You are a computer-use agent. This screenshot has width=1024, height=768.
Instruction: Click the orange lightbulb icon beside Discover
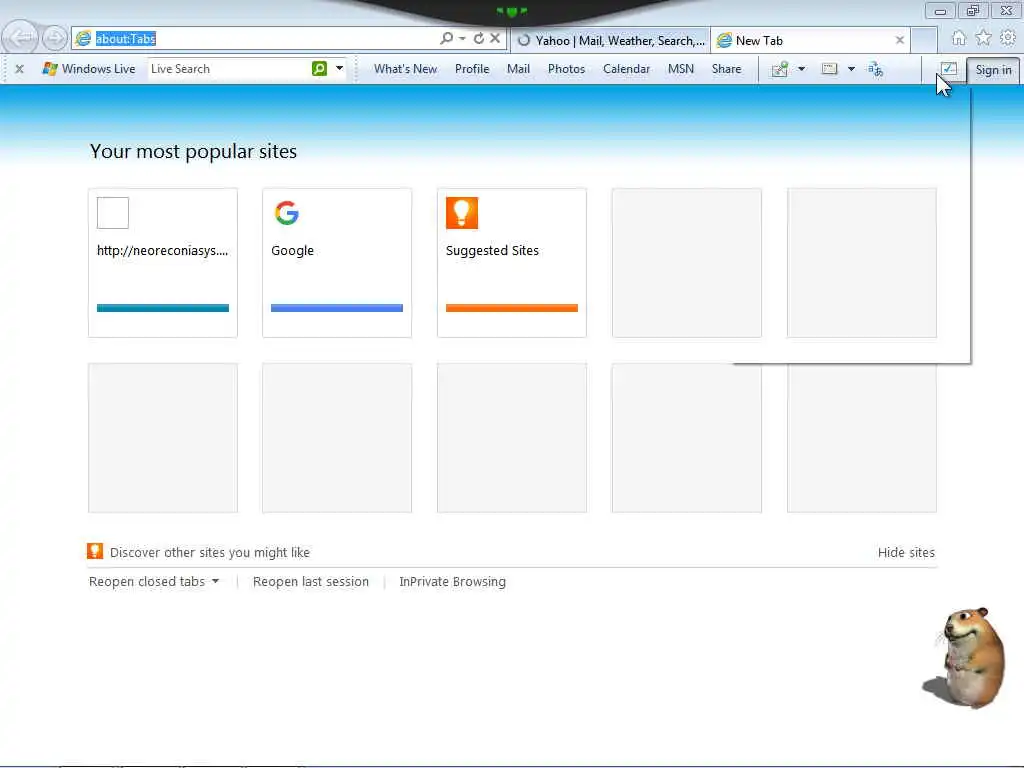point(95,551)
